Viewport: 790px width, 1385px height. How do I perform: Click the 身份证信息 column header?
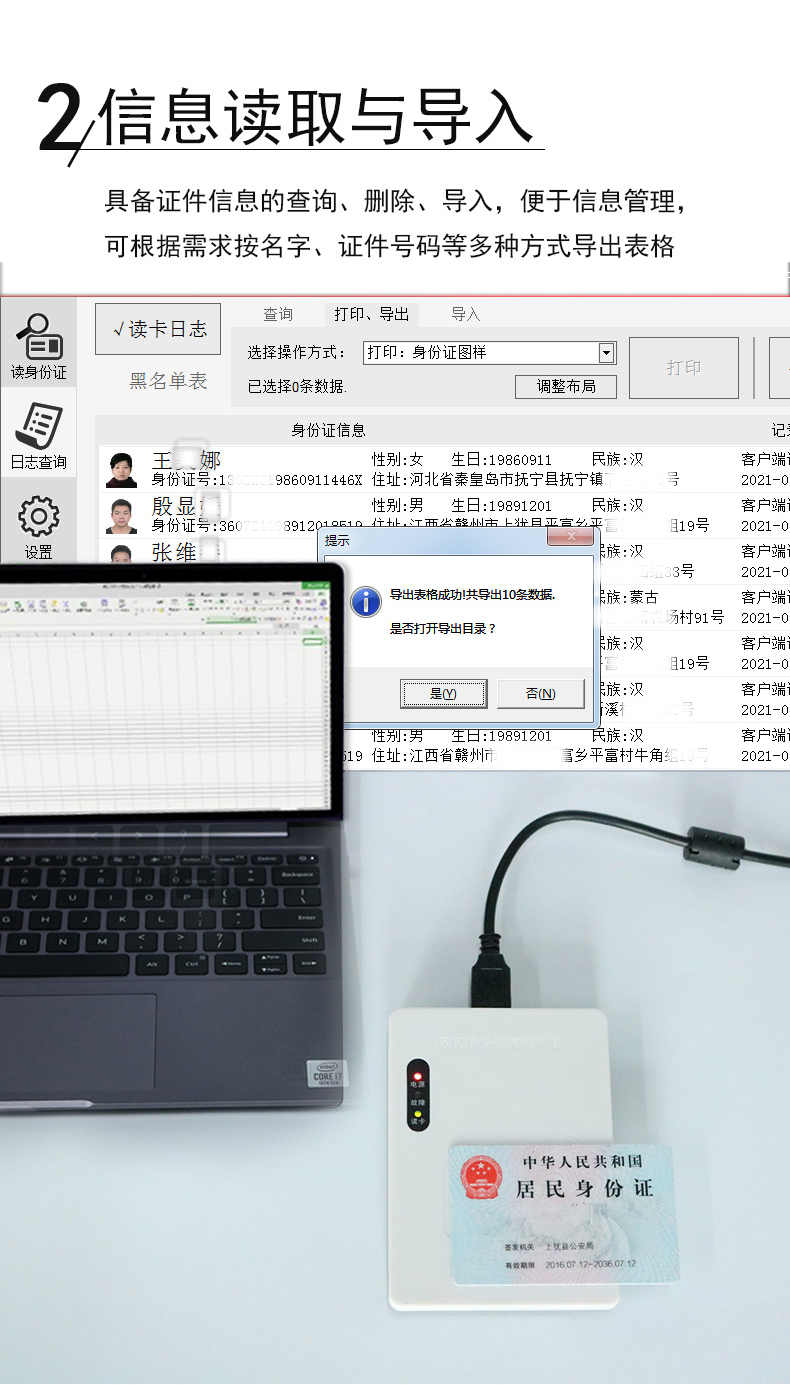tap(328, 430)
